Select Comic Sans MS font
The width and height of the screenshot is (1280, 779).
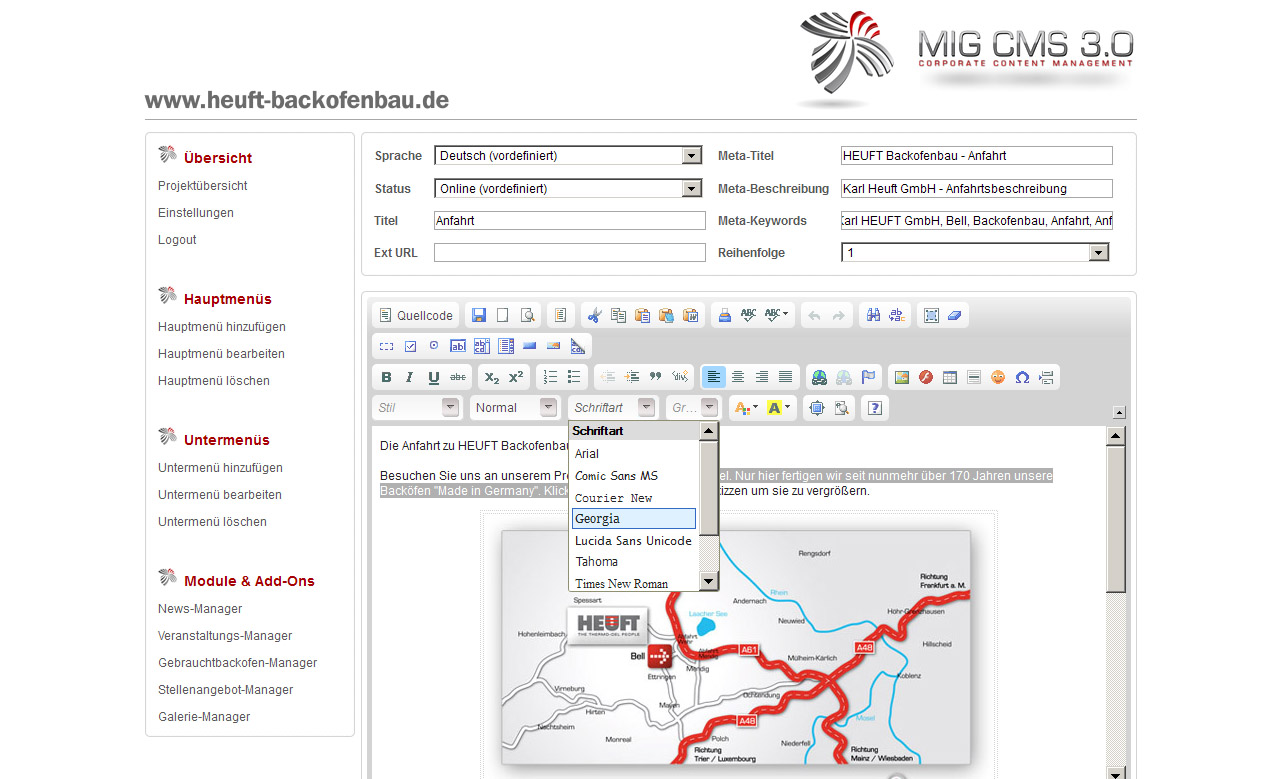[634, 476]
